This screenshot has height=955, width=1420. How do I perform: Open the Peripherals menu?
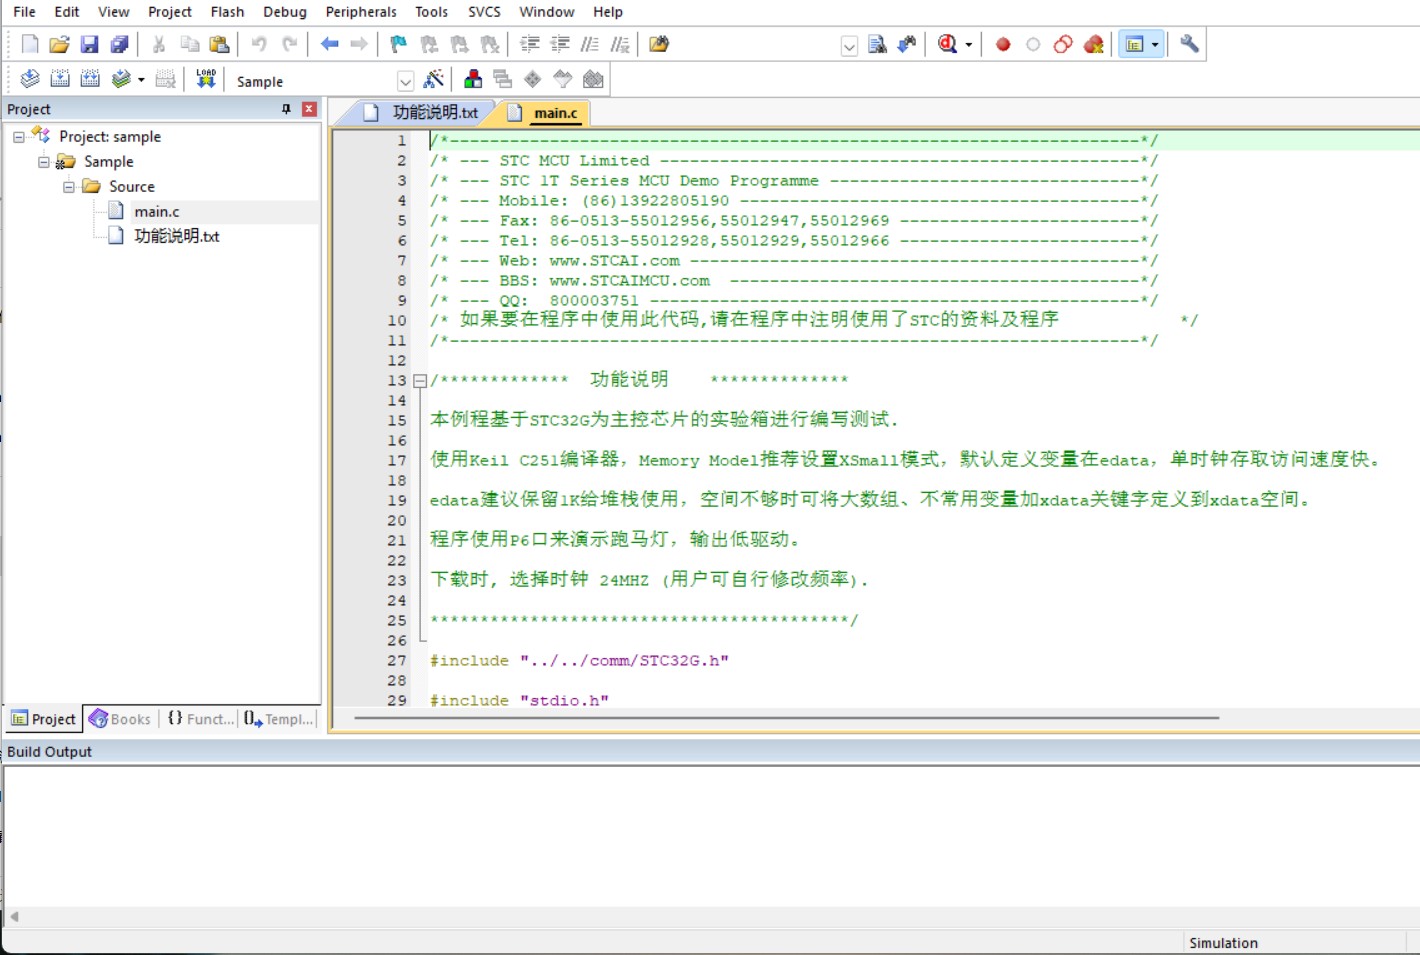click(360, 12)
